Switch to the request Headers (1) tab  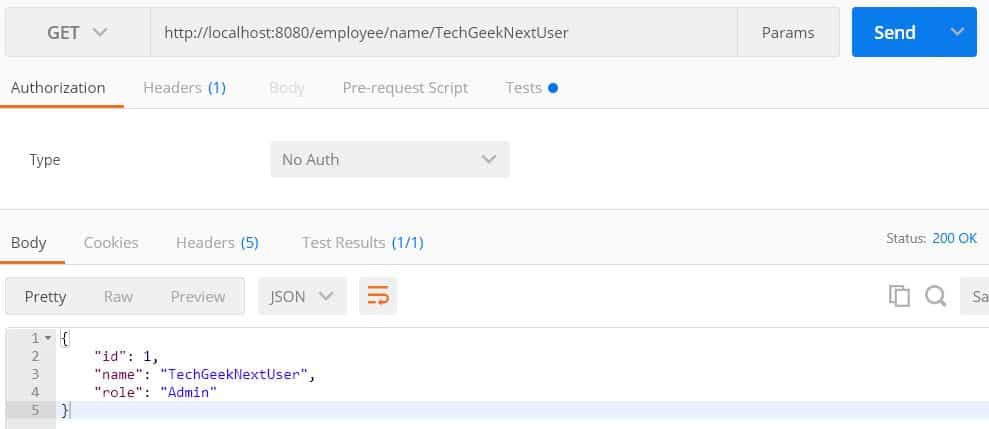(184, 88)
